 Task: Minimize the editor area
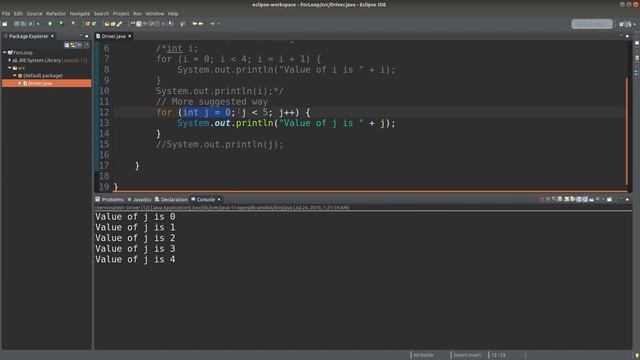(x=621, y=36)
